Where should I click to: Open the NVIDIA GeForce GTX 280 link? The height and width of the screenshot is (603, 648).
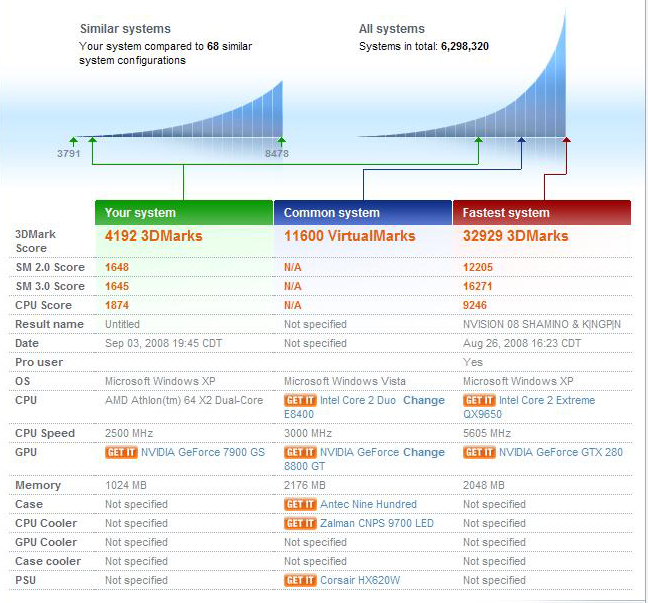coord(560,452)
